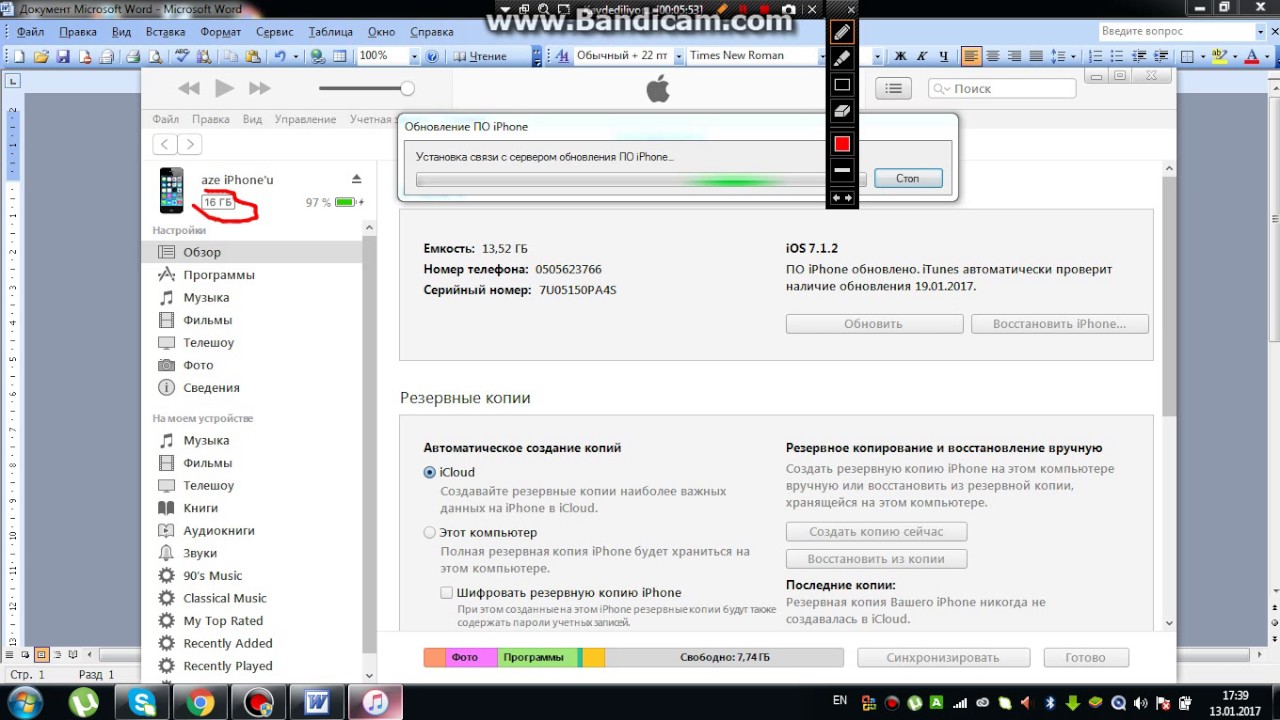Select 'Обзор' in iTunes sidebar
The height and width of the screenshot is (720, 1280).
click(254, 252)
